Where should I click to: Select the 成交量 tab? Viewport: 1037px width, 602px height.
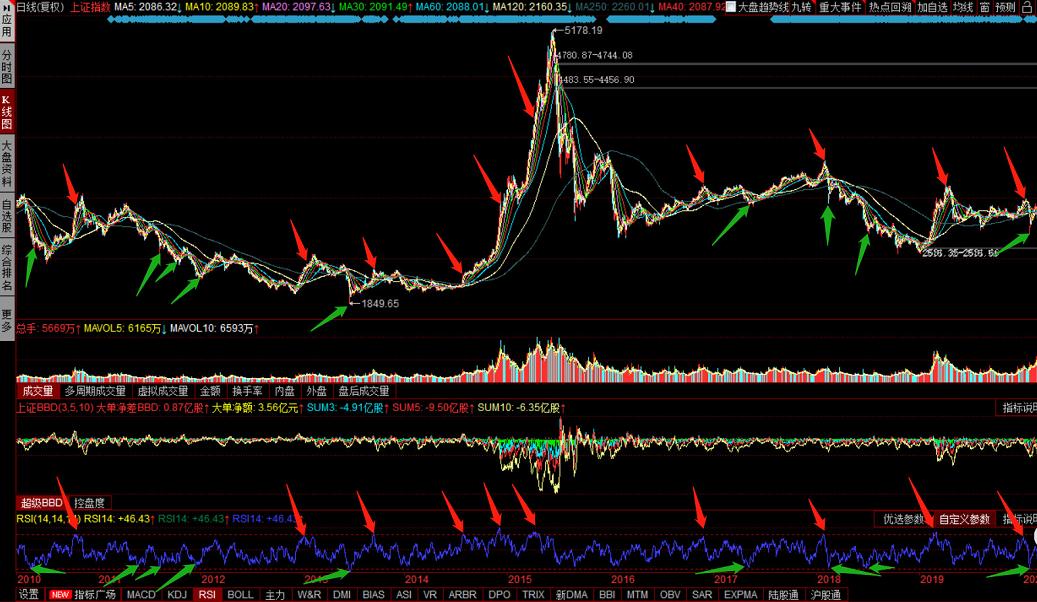(38, 391)
